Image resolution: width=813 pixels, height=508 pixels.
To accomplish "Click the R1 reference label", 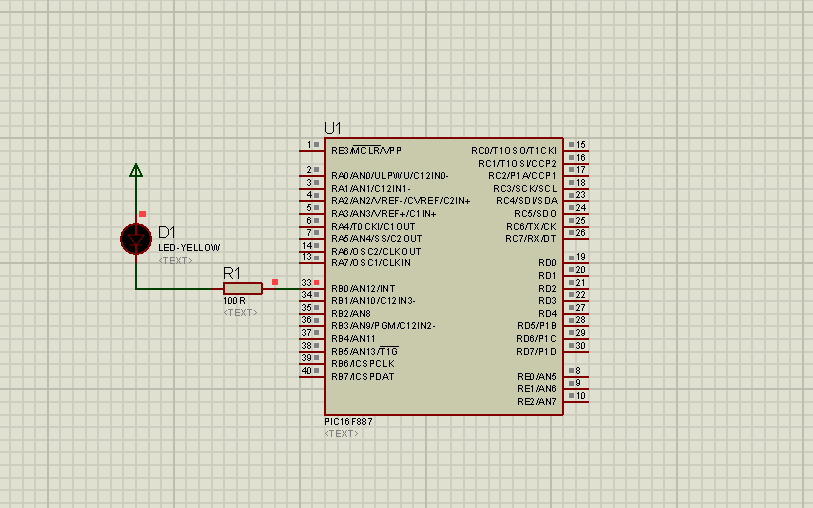I will click(x=232, y=273).
